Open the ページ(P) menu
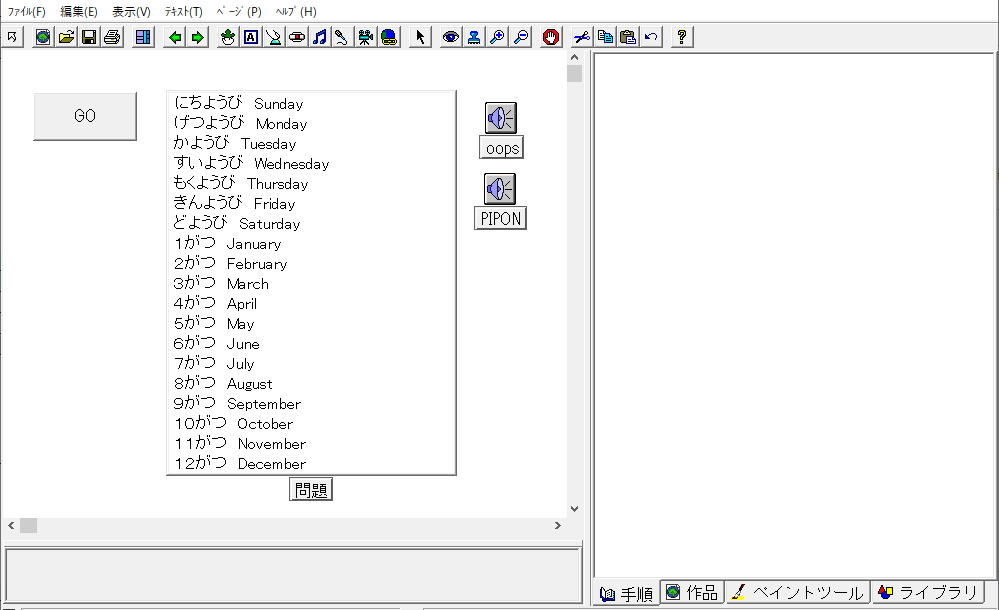 click(239, 11)
